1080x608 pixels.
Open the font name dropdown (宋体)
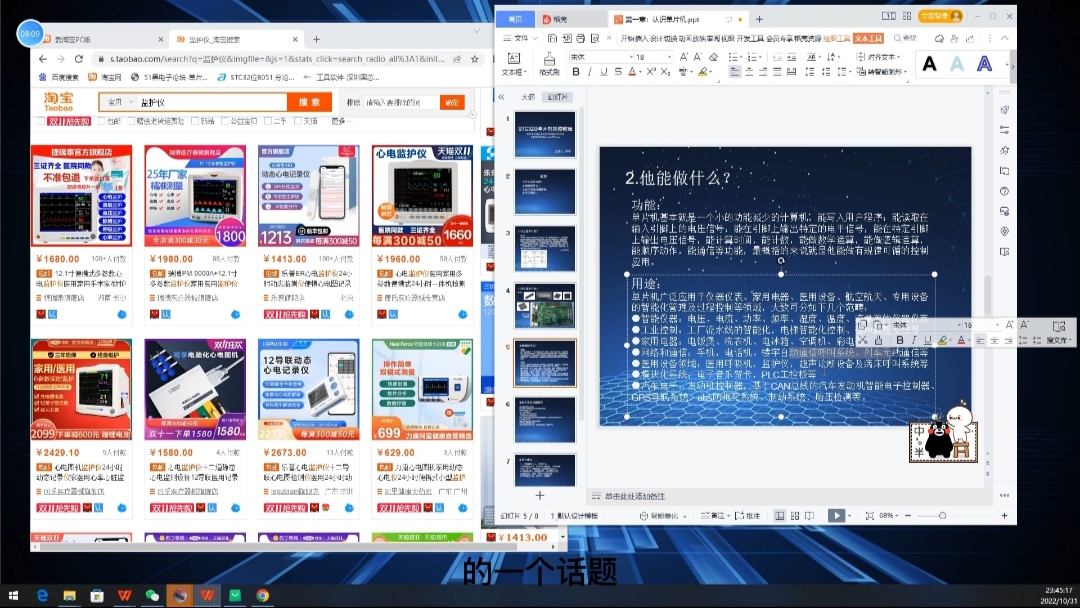tap(631, 57)
